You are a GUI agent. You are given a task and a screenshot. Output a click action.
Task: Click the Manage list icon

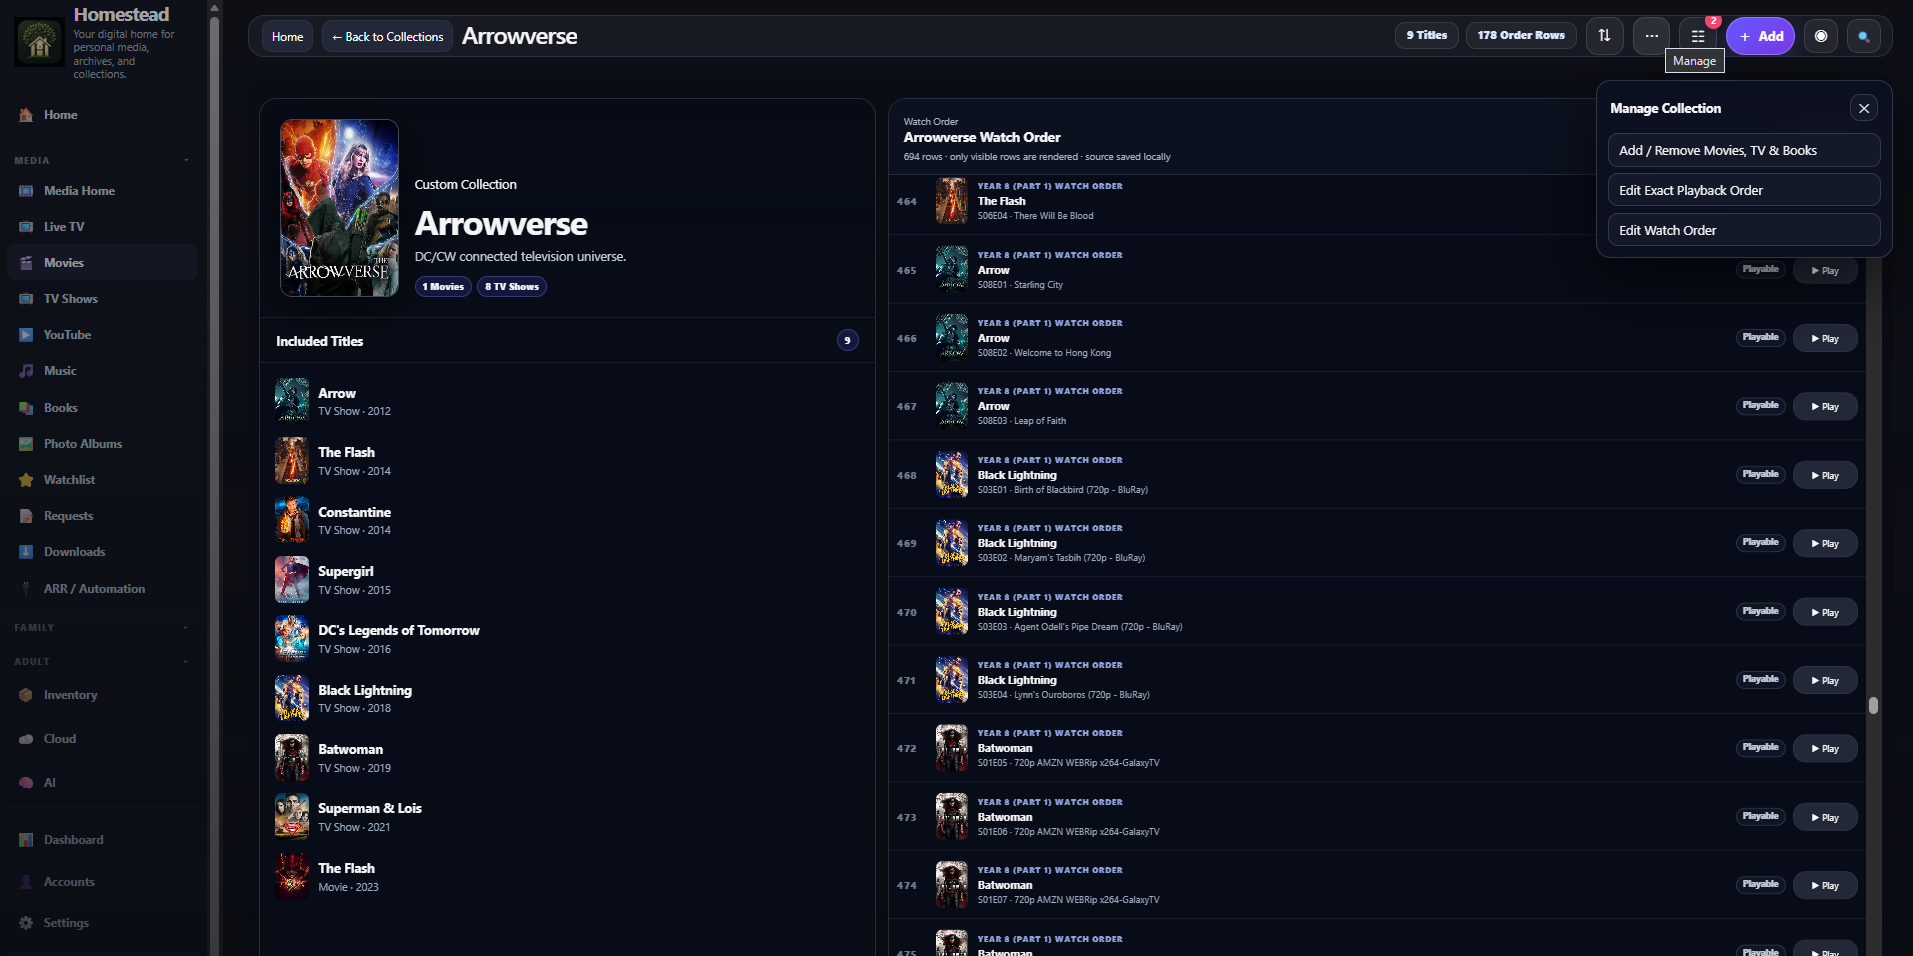click(1698, 36)
